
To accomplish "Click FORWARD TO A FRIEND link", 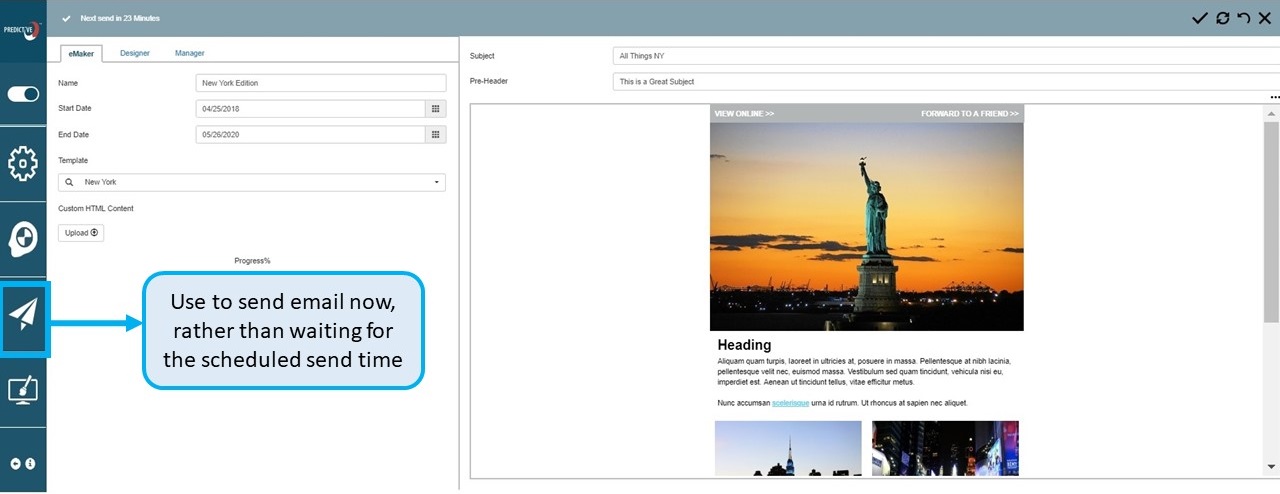I will pyautogui.click(x=969, y=114).
